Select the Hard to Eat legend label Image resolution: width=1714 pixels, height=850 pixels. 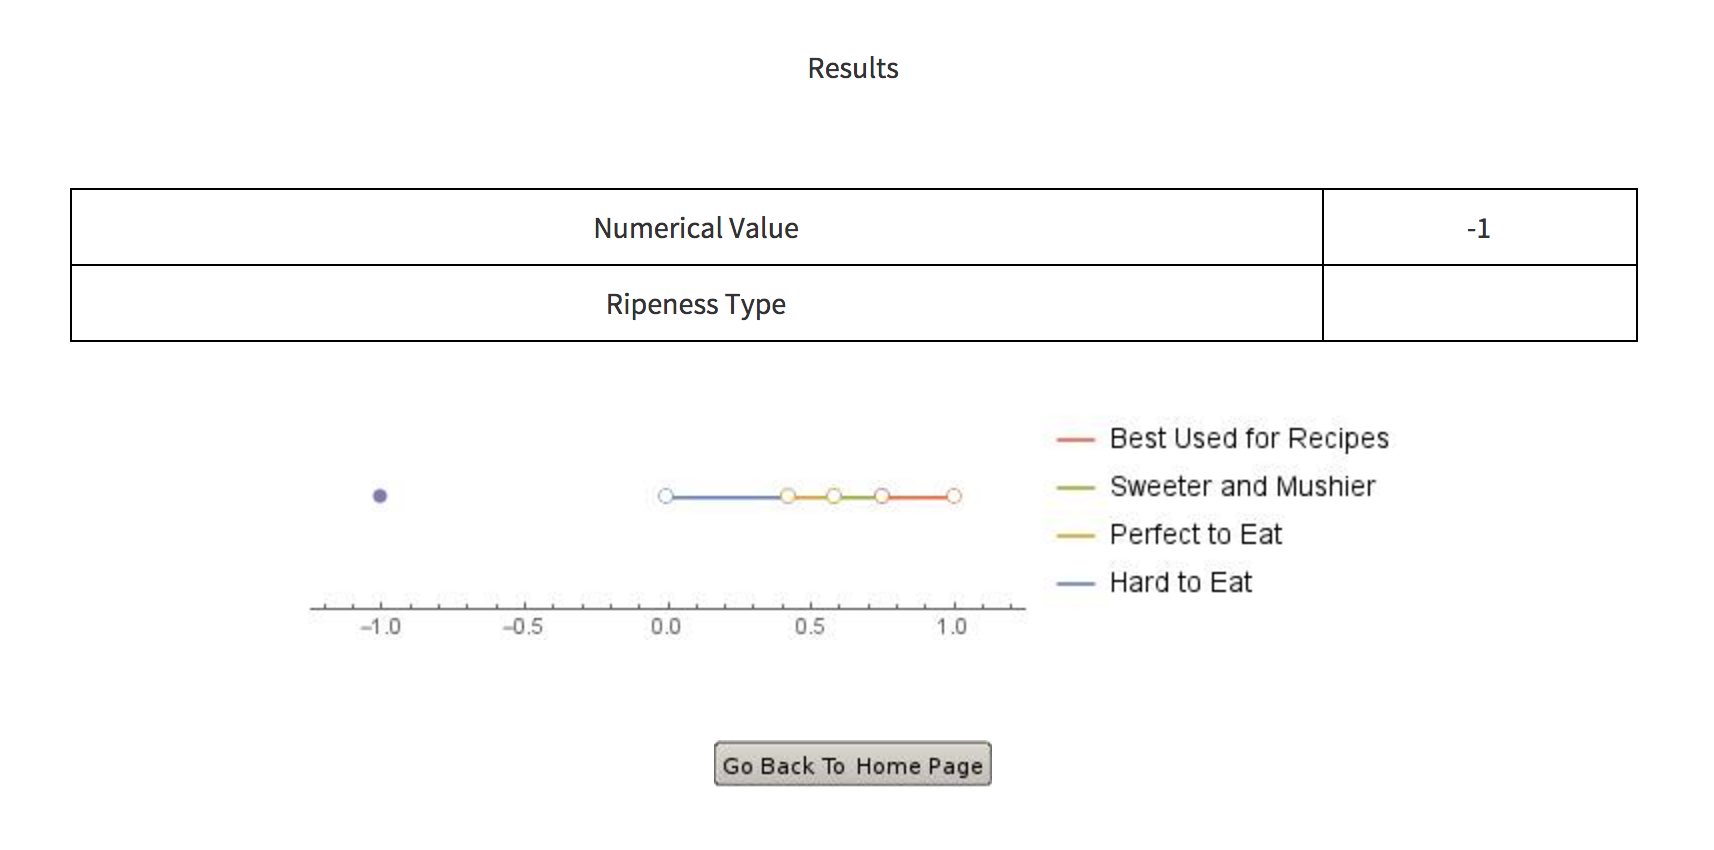coord(1180,582)
